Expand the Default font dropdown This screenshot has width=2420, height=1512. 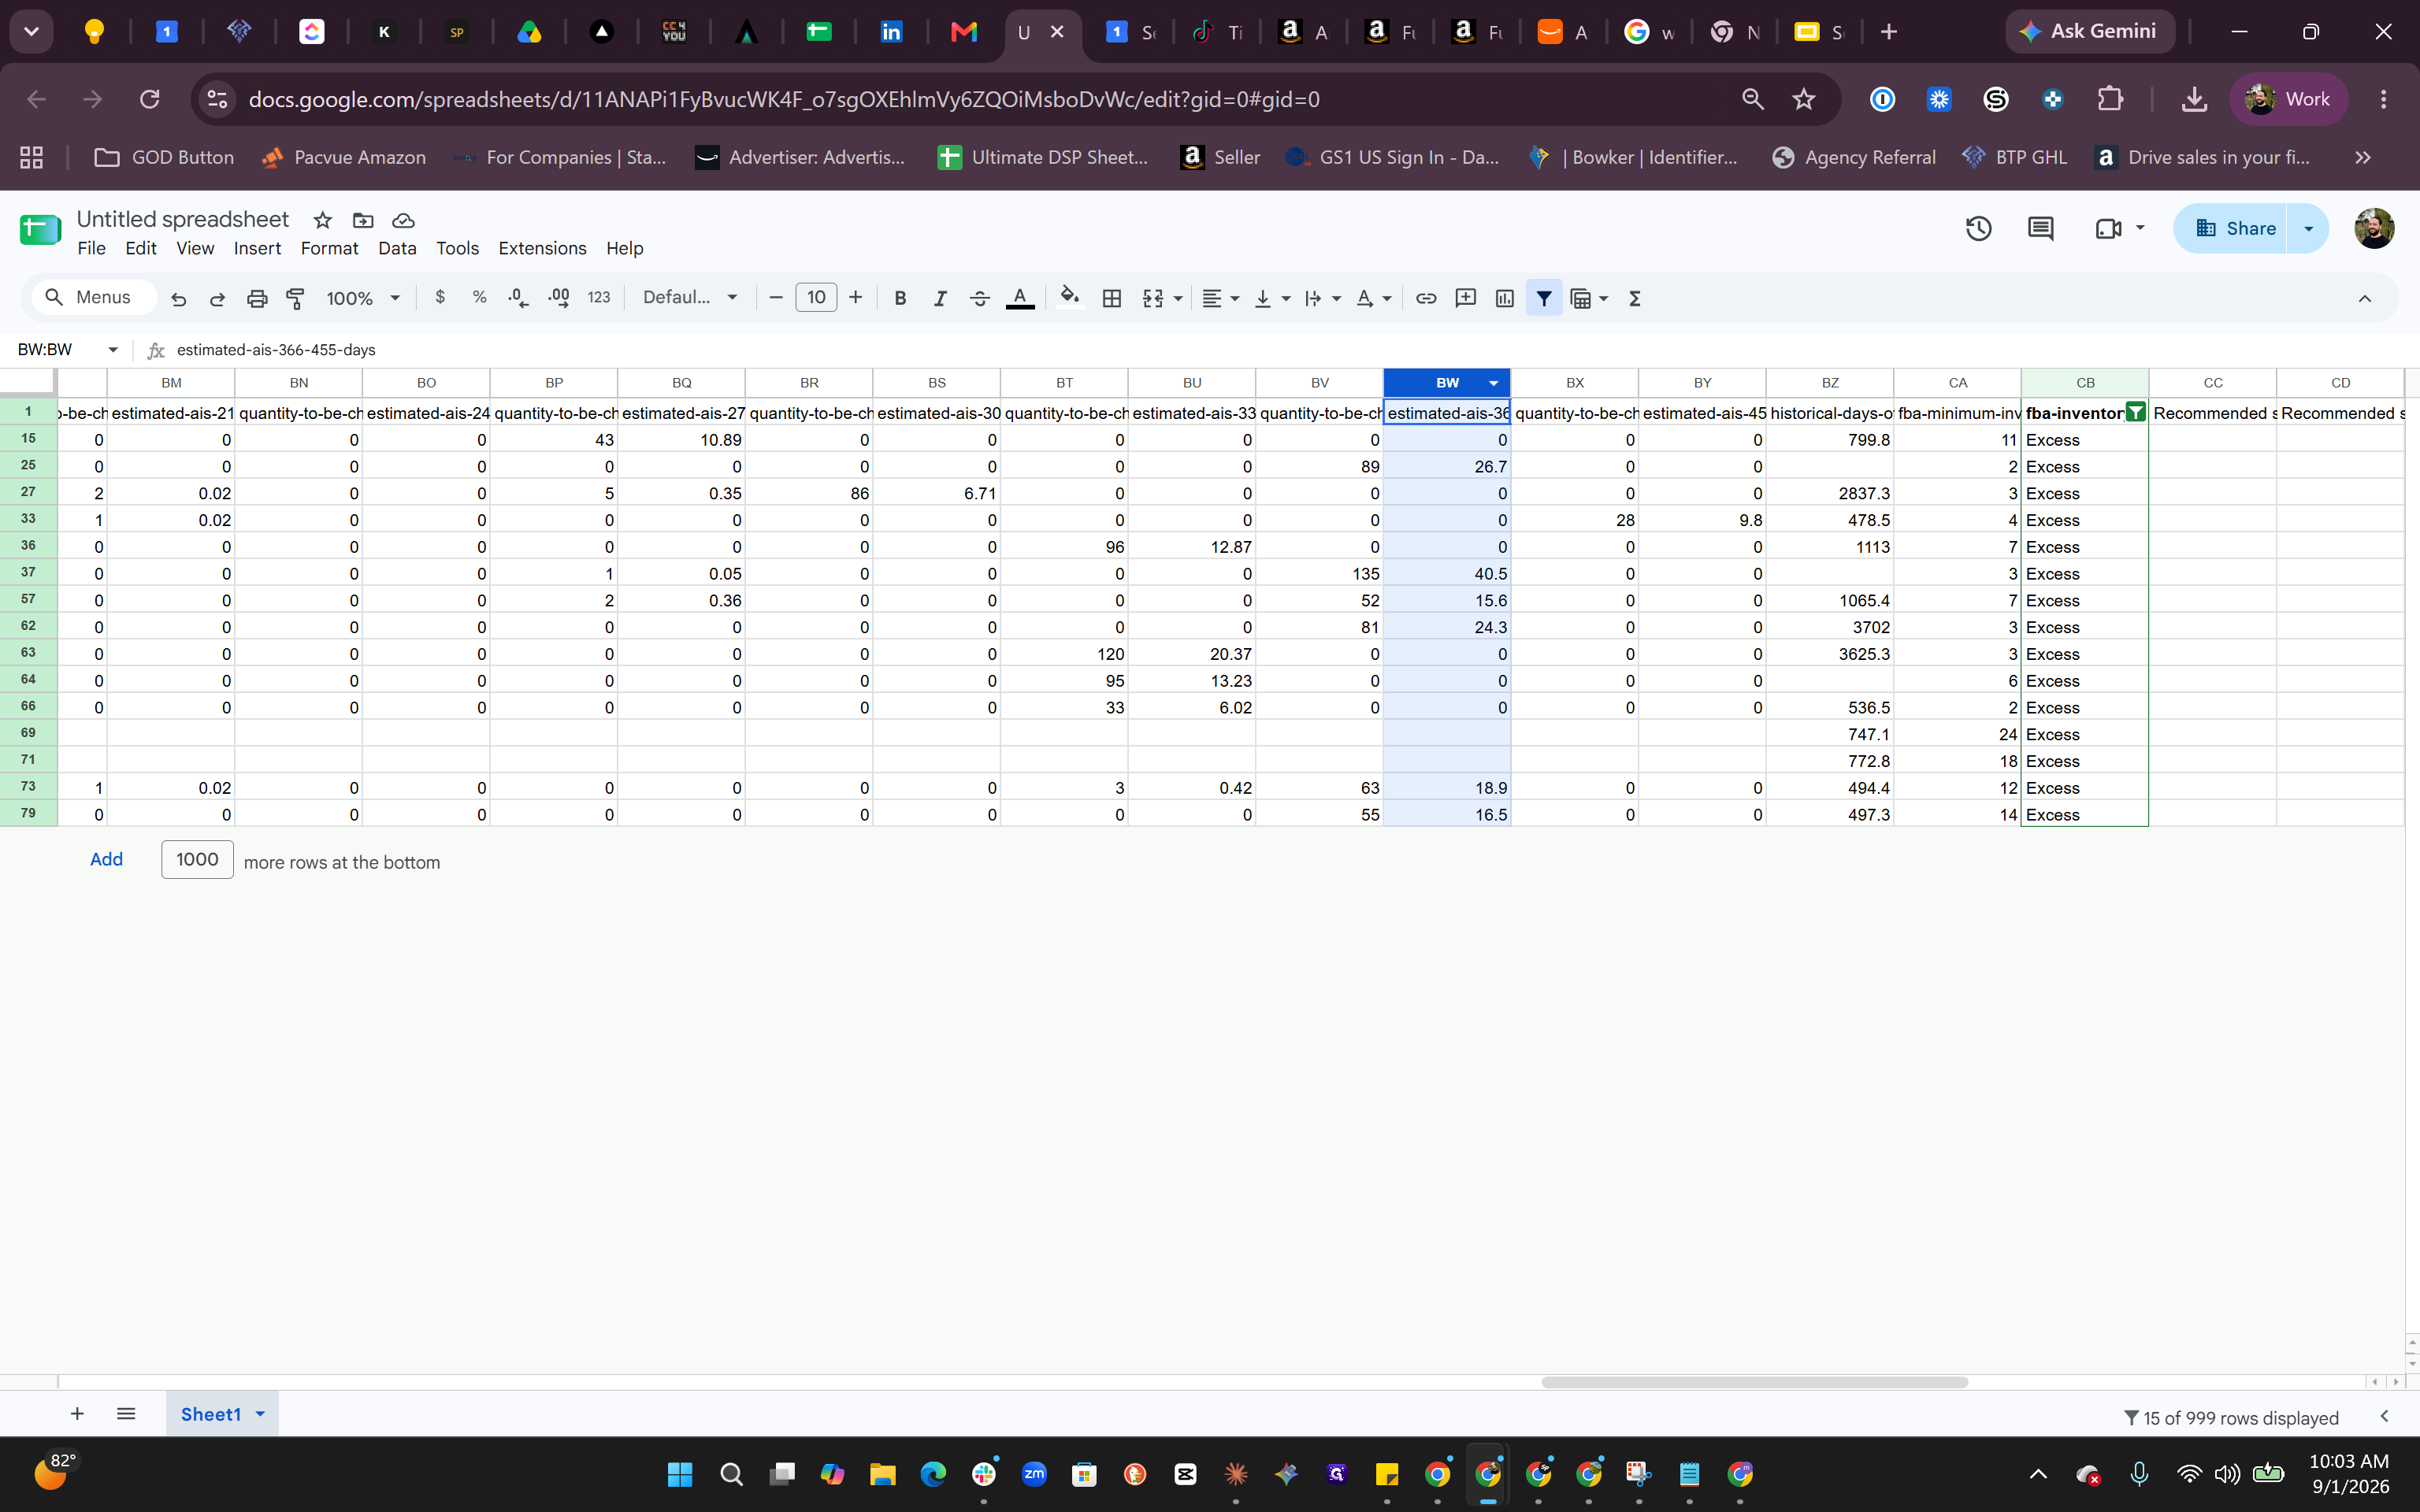(690, 298)
